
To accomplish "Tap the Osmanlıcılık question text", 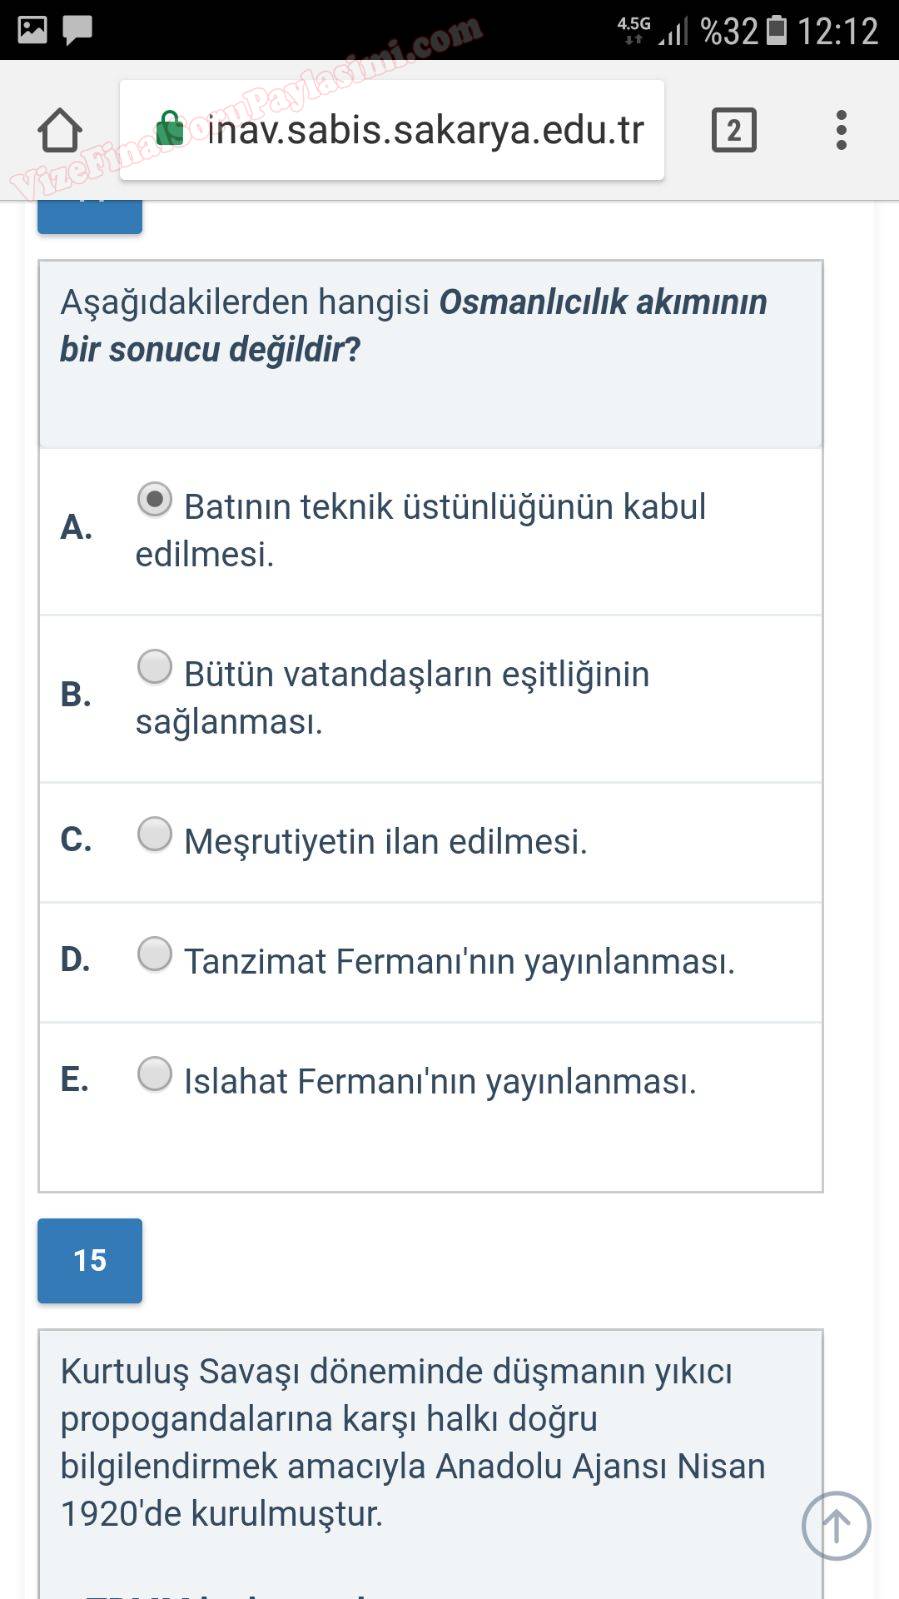I will coord(413,325).
